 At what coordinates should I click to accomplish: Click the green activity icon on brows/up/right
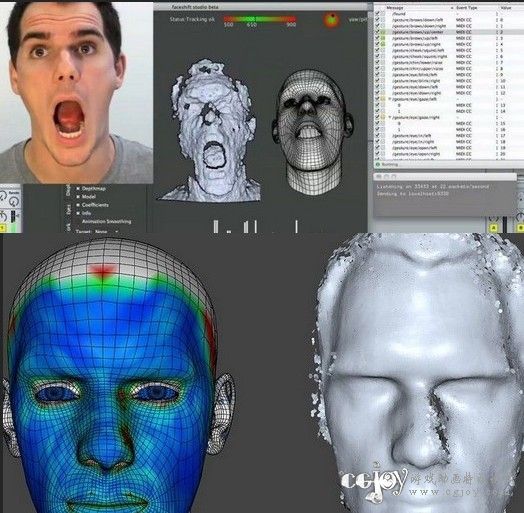click(x=383, y=44)
